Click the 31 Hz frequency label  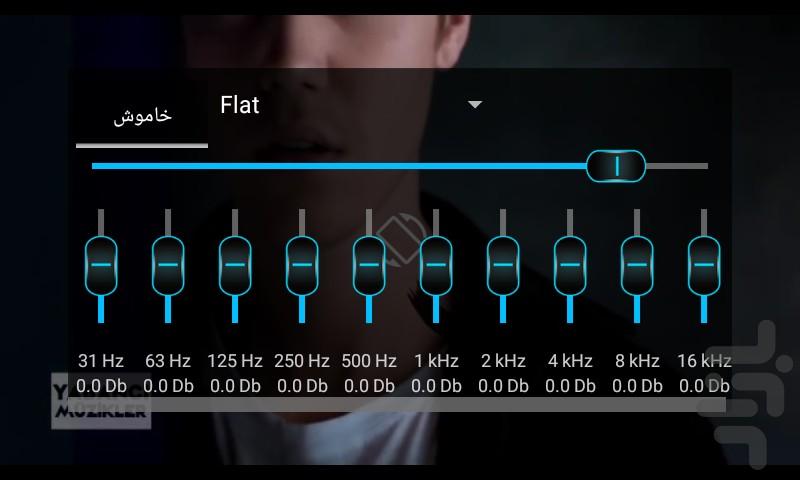tap(101, 361)
